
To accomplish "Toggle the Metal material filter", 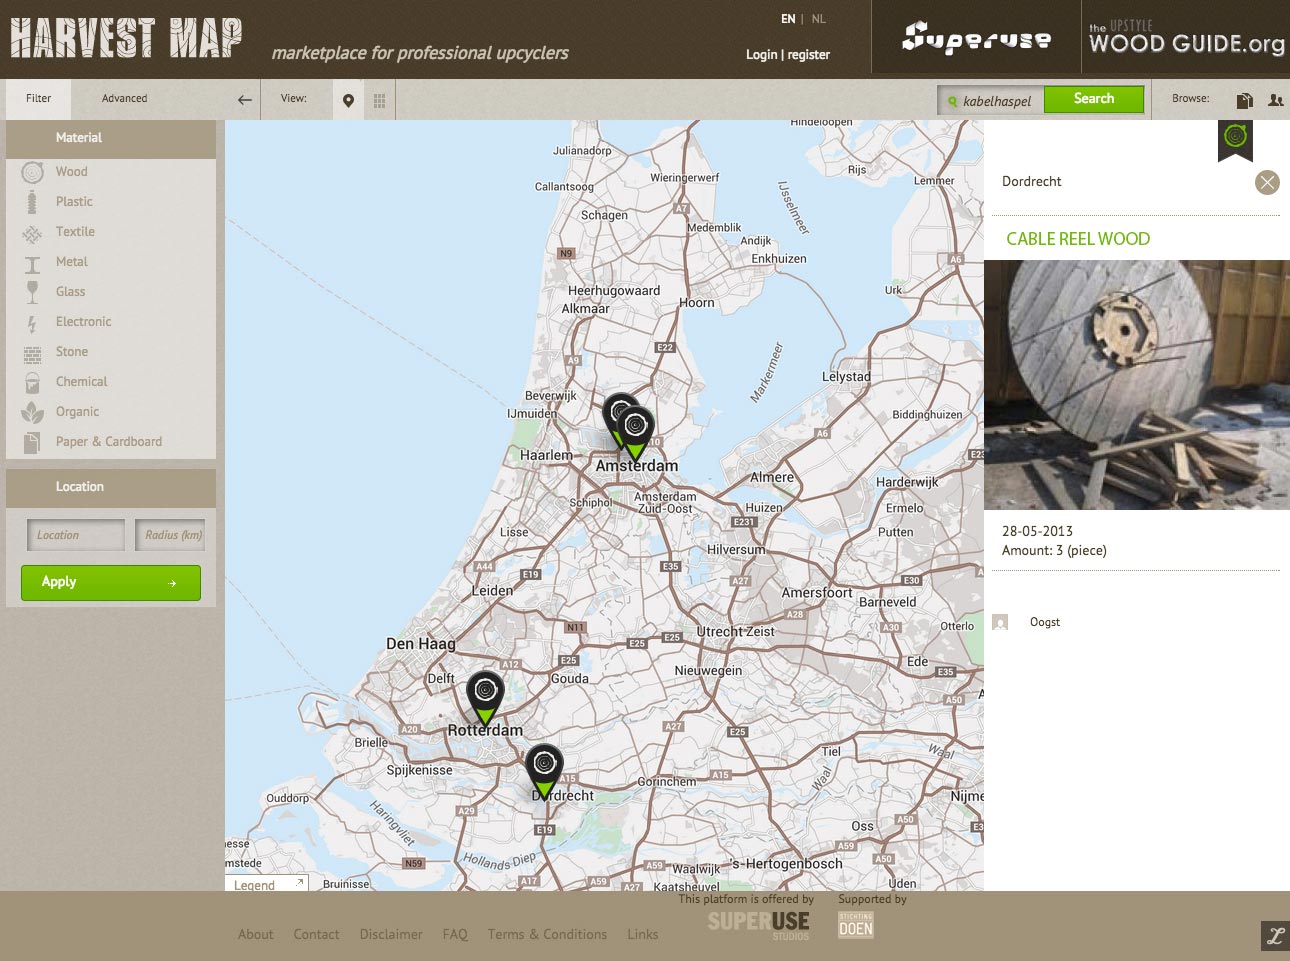I will (x=71, y=262).
